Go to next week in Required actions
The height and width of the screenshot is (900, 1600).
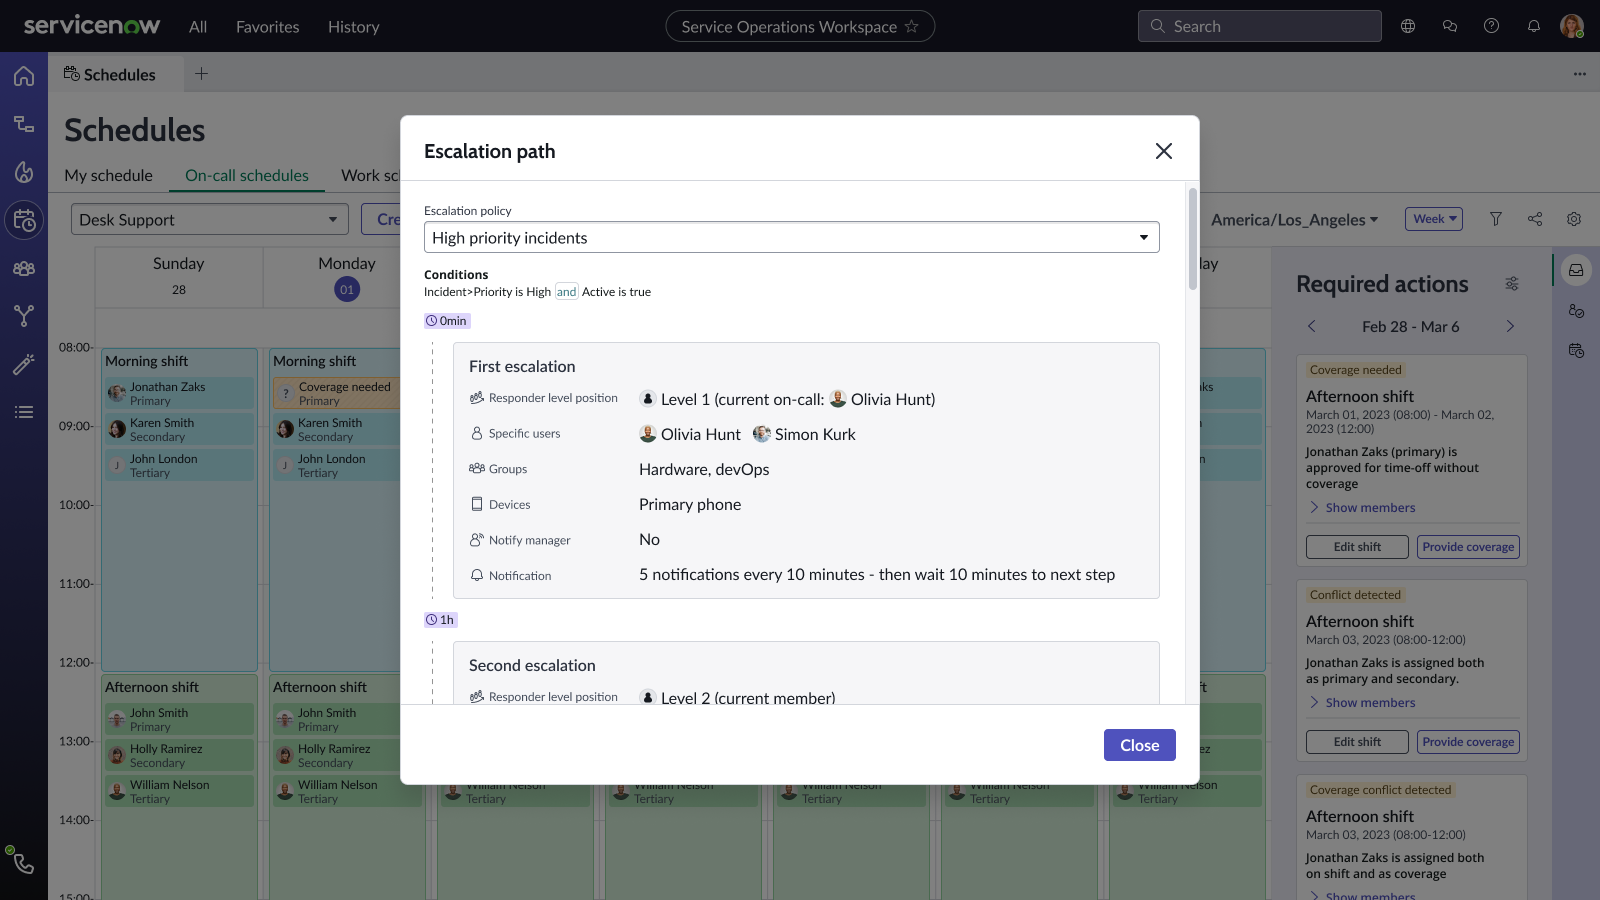click(1510, 326)
